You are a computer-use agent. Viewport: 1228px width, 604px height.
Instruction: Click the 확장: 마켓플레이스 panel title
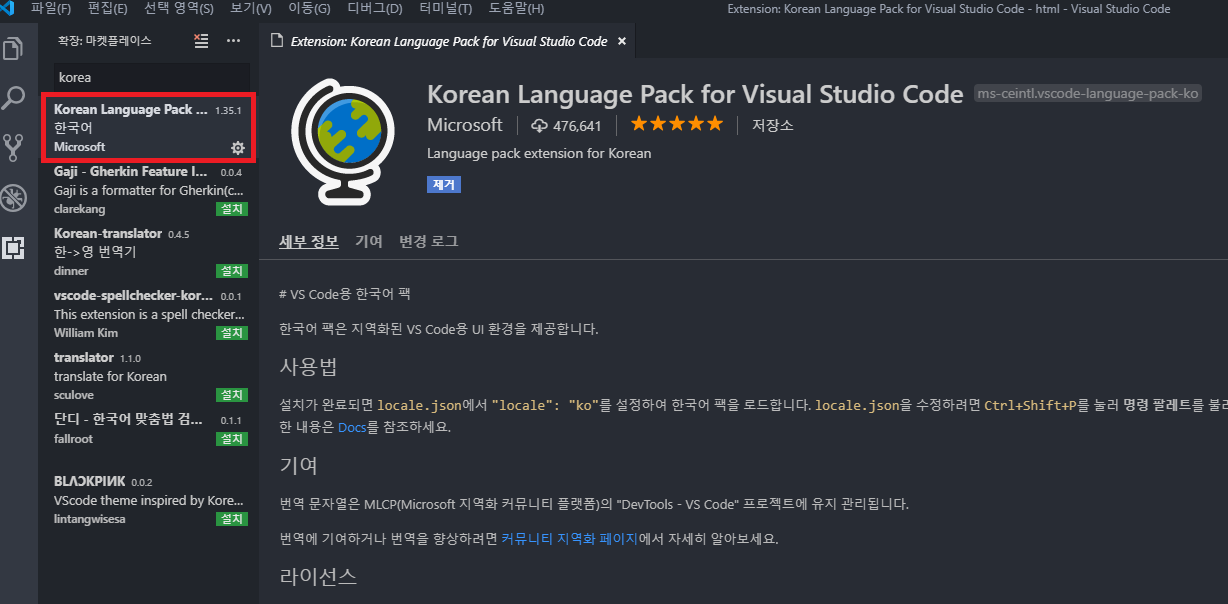(105, 41)
